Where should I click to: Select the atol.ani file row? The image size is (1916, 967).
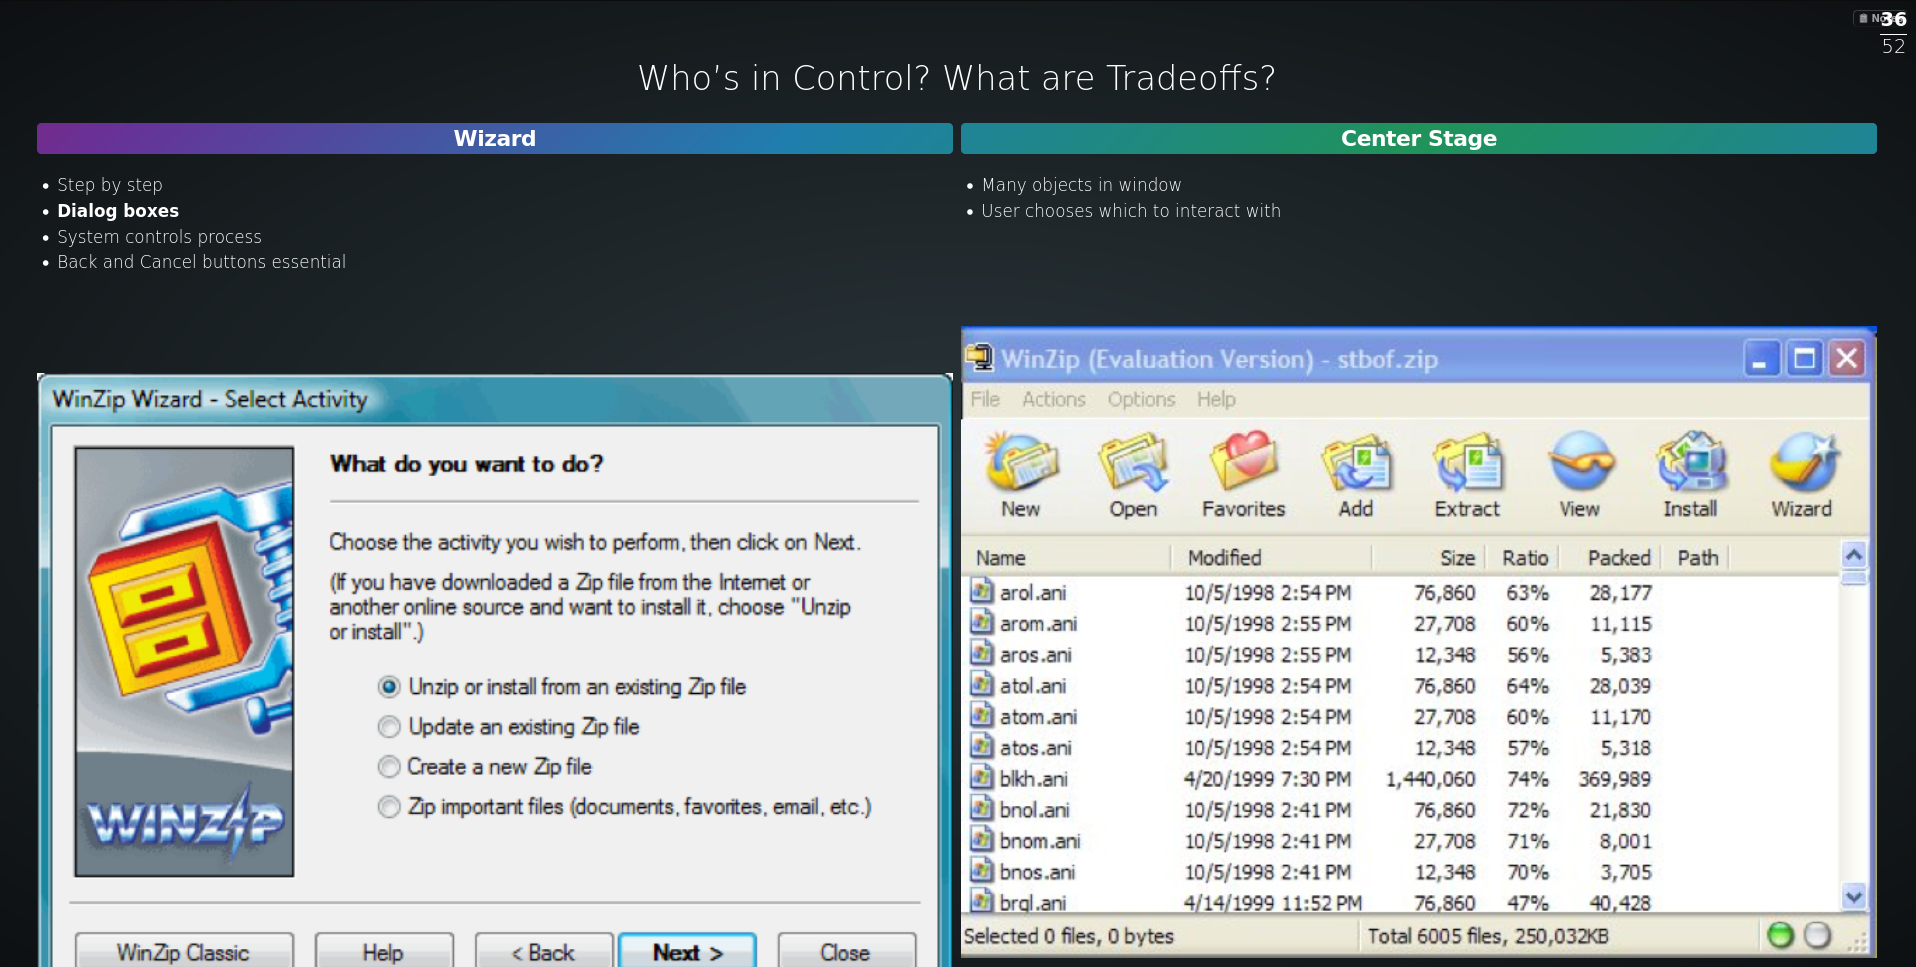[1401, 685]
